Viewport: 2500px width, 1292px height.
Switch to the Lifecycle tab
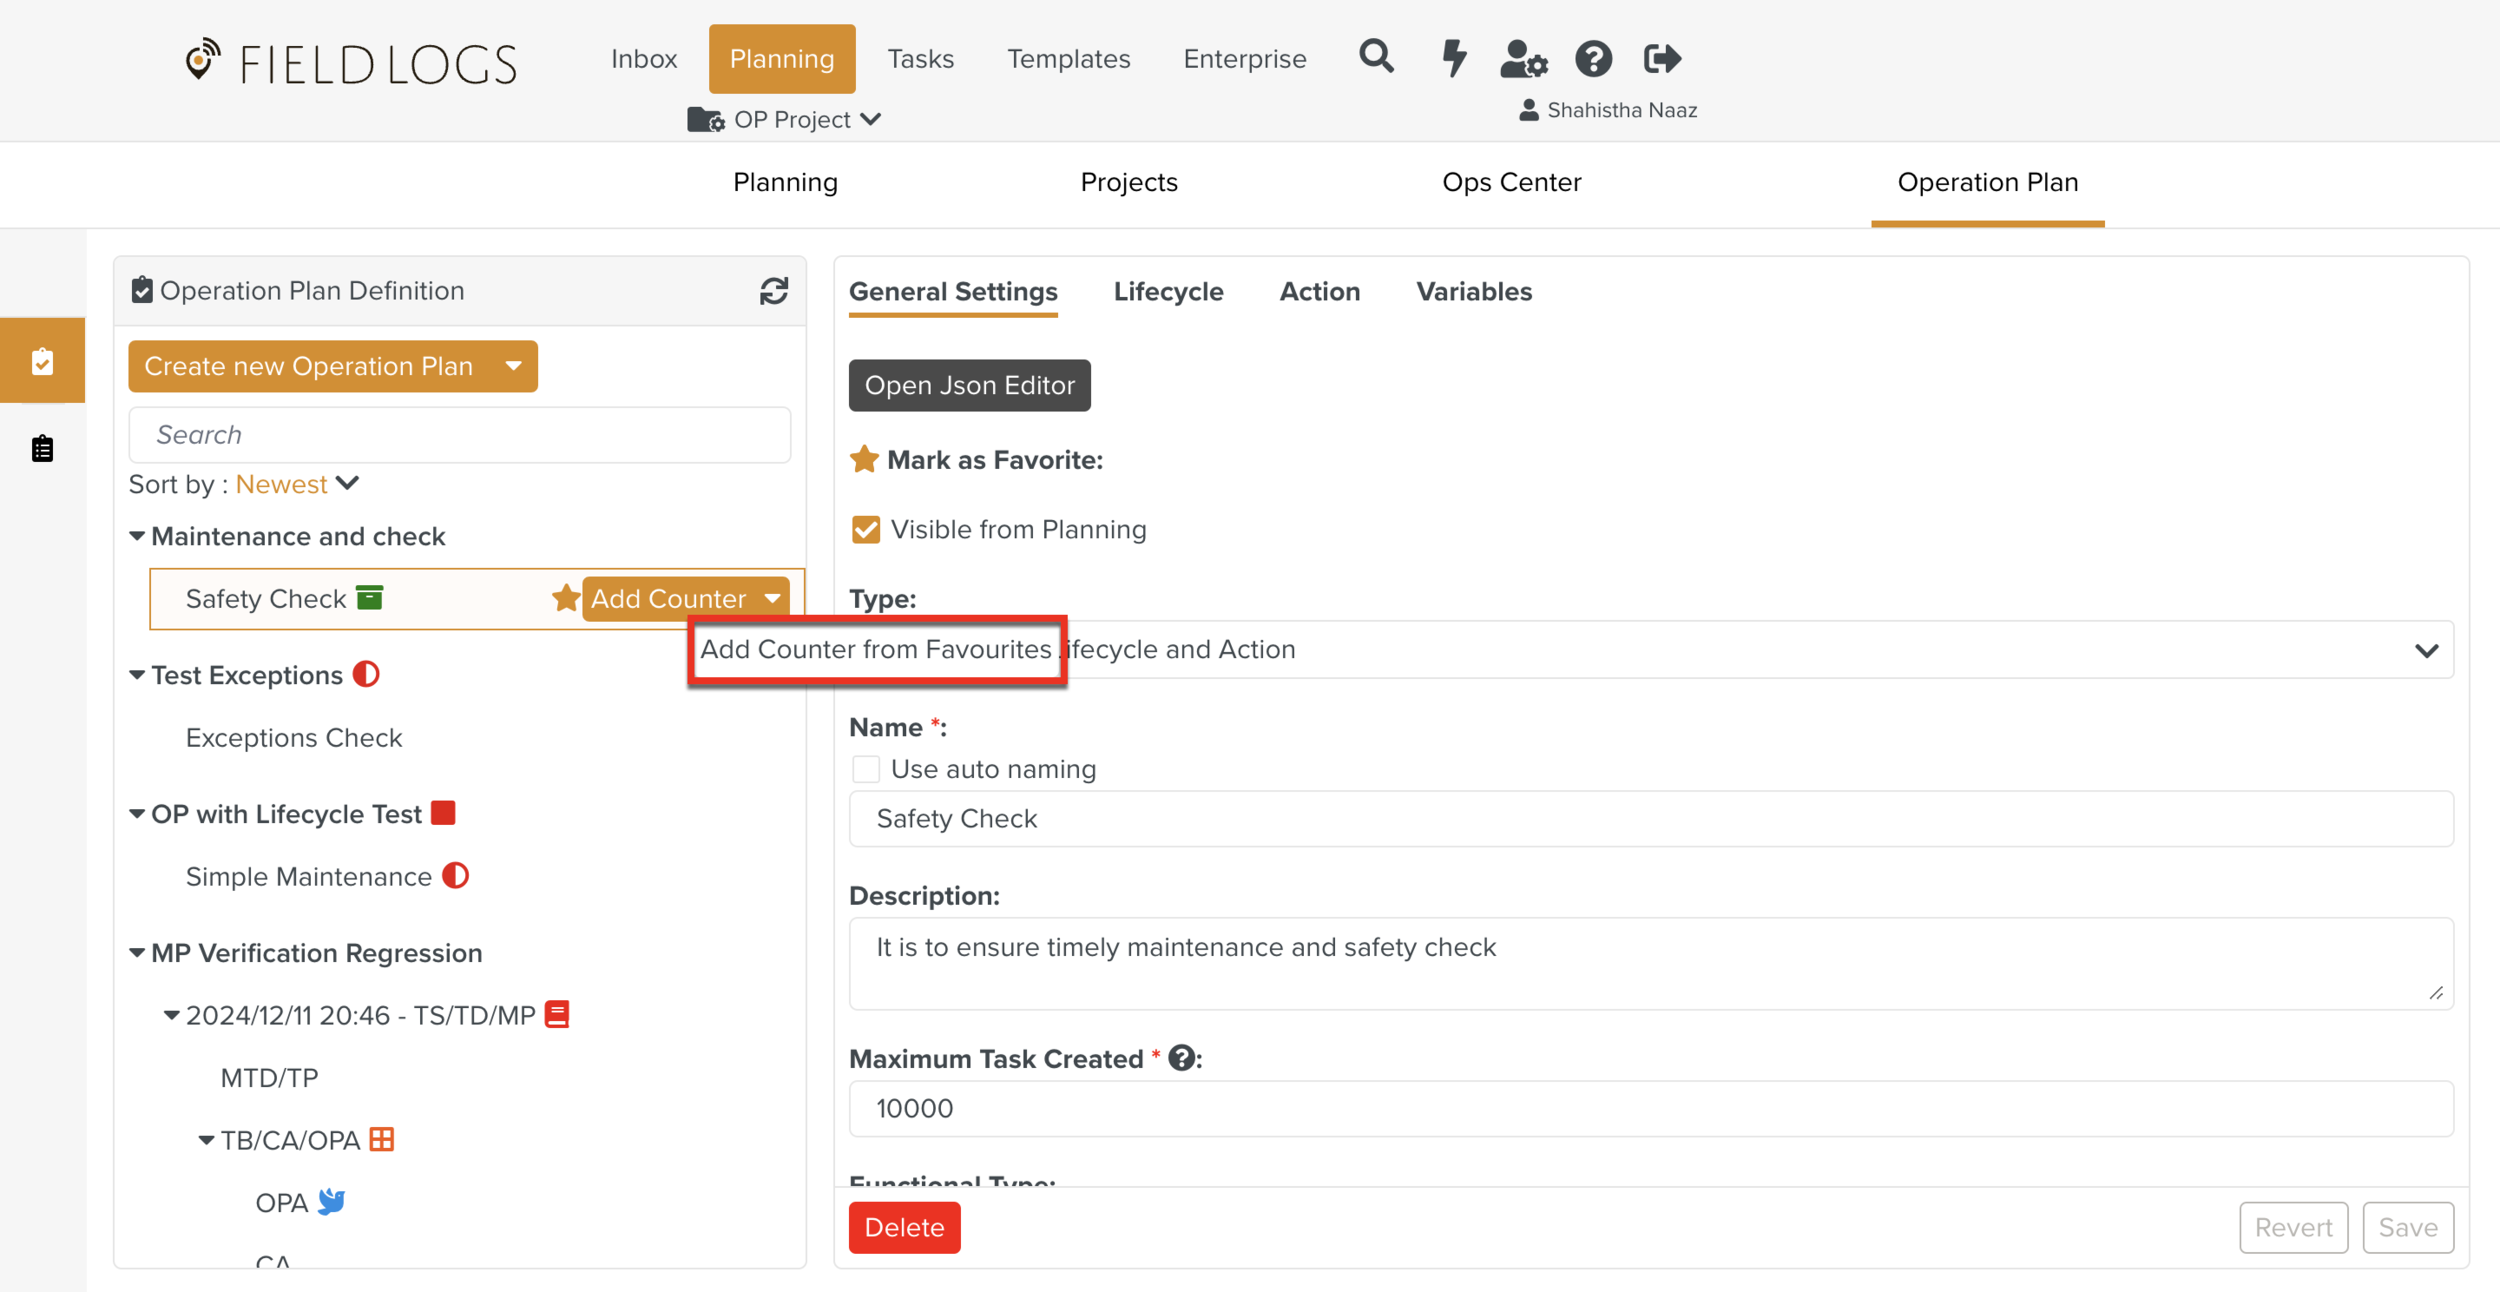[x=1168, y=292]
